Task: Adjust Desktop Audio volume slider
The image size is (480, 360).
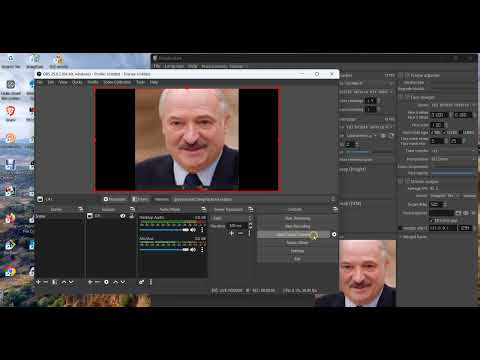Action: [164, 230]
